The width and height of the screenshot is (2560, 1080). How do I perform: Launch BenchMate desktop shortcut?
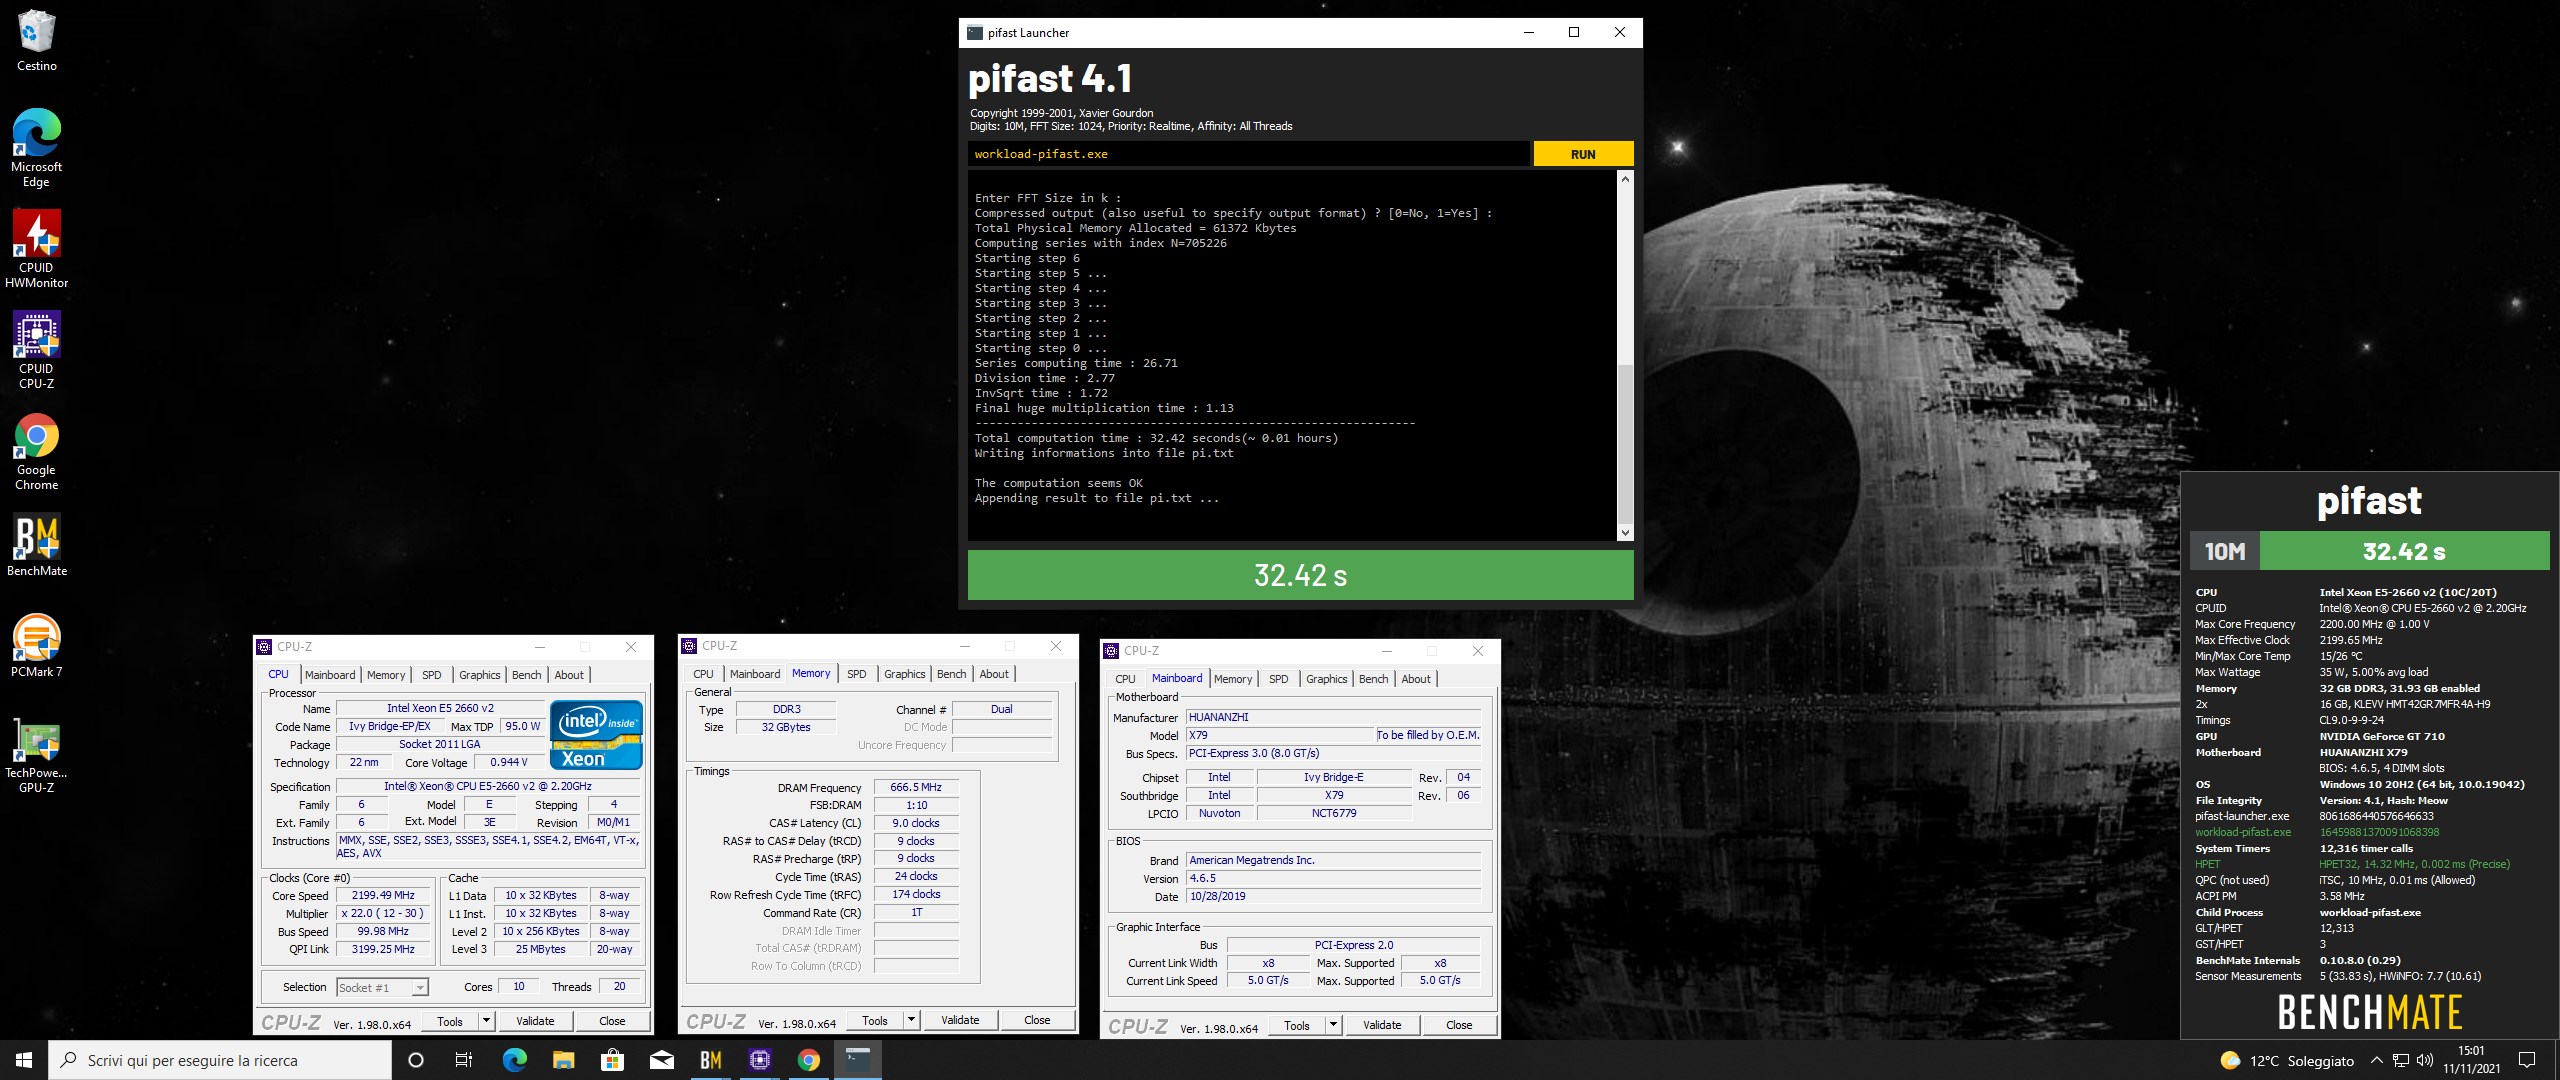tap(36, 546)
